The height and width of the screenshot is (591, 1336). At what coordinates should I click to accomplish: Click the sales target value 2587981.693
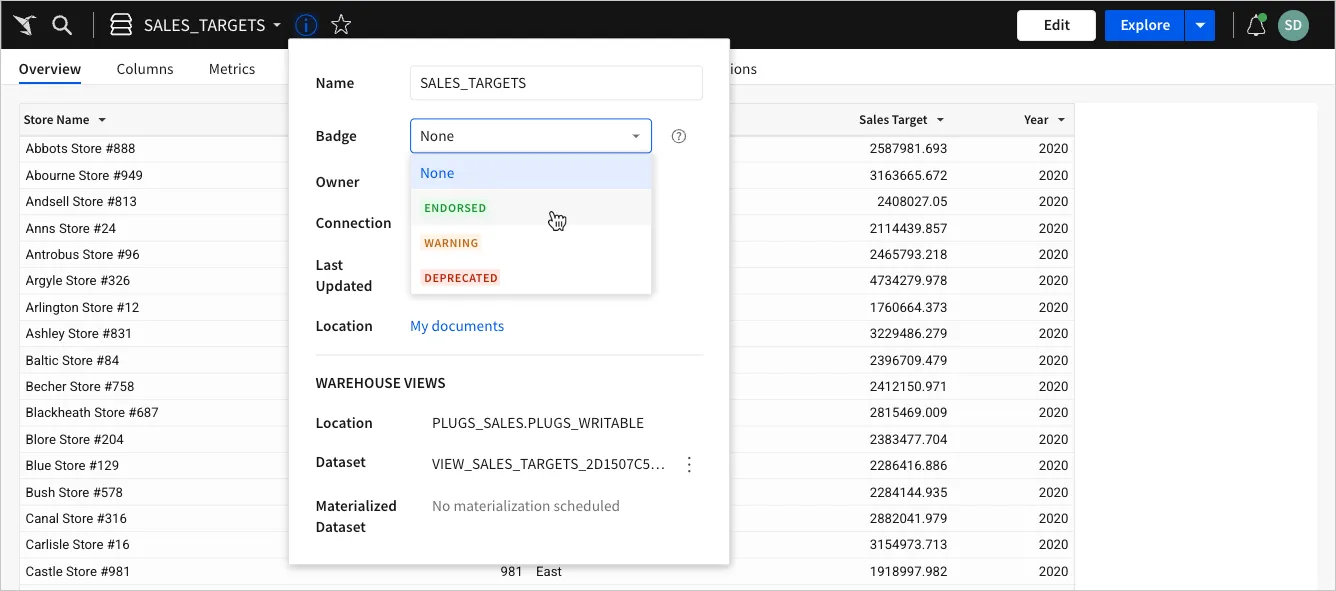[x=908, y=148]
